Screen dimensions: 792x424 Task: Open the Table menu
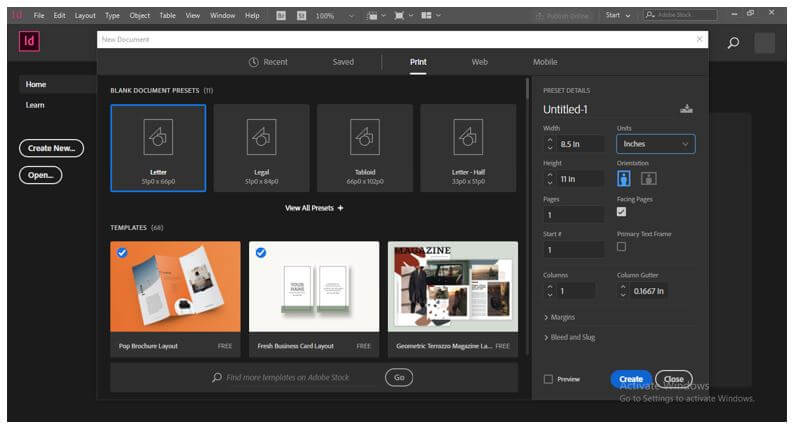pyautogui.click(x=168, y=16)
